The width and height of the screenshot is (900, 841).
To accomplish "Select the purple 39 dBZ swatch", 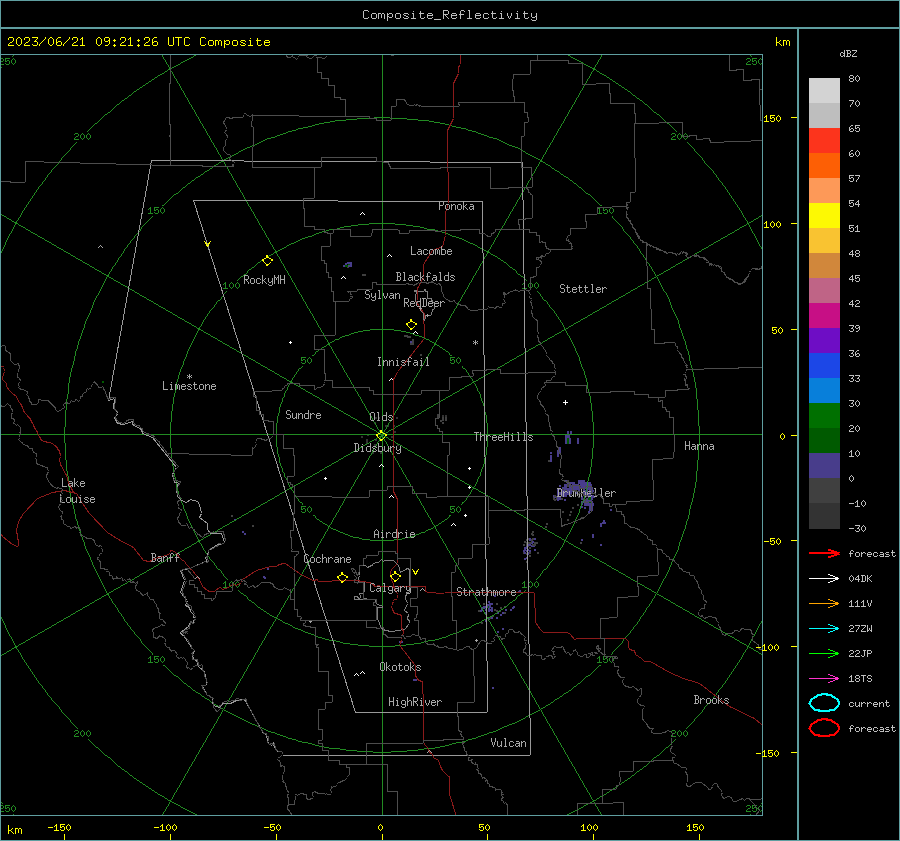I will [824, 340].
